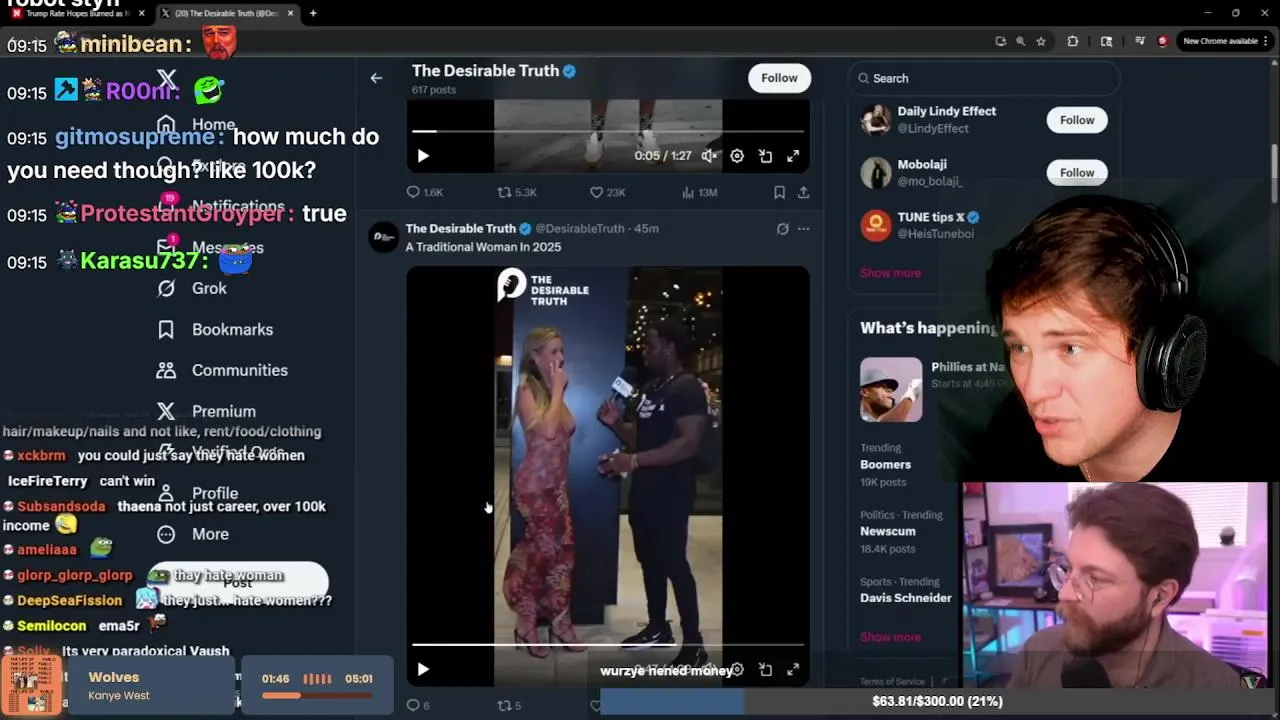The height and width of the screenshot is (720, 1280).
Task: Open a new Chrome tab
Action: (x=313, y=13)
